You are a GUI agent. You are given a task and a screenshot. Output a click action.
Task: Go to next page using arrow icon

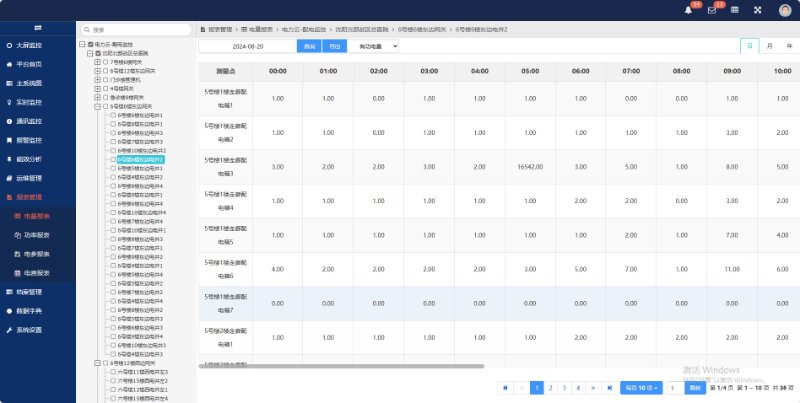pyautogui.click(x=594, y=387)
